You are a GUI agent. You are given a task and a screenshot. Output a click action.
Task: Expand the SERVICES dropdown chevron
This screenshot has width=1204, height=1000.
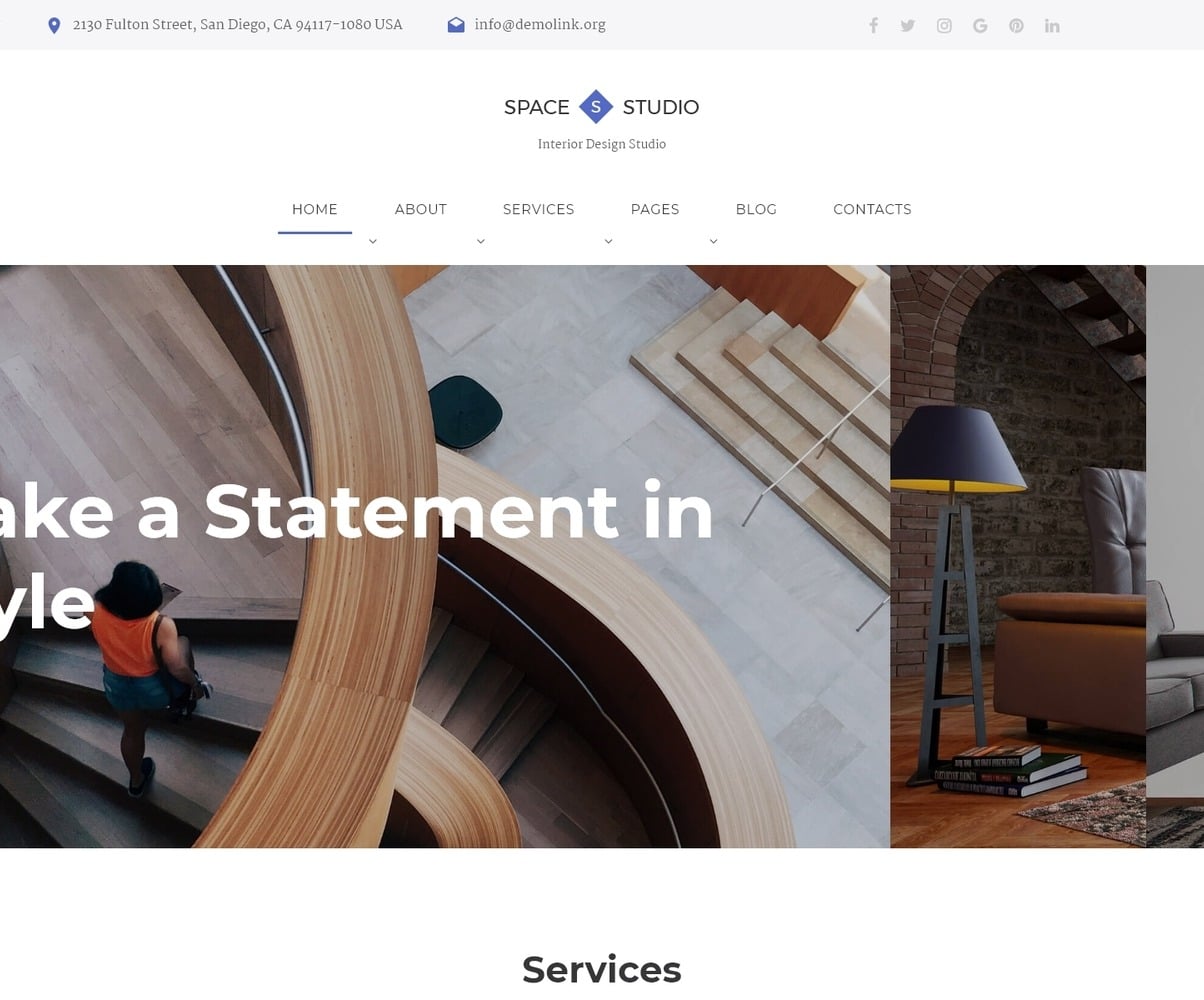click(481, 241)
